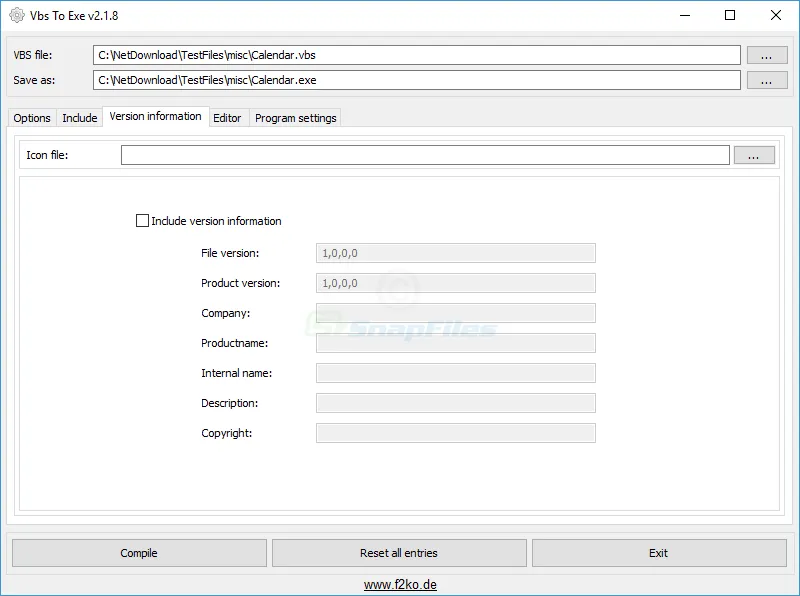This screenshot has width=800, height=596.
Task: Open the Options tab
Action: 32,118
